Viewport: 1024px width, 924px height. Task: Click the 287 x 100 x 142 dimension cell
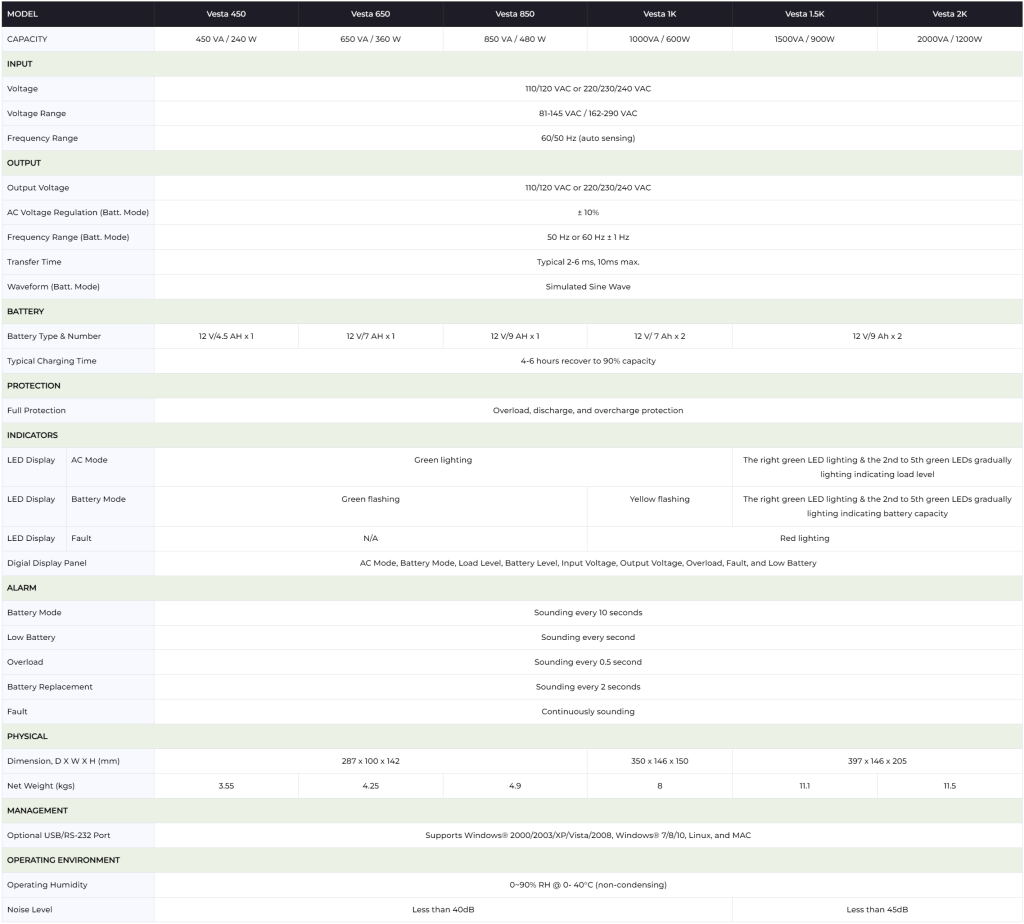click(370, 761)
